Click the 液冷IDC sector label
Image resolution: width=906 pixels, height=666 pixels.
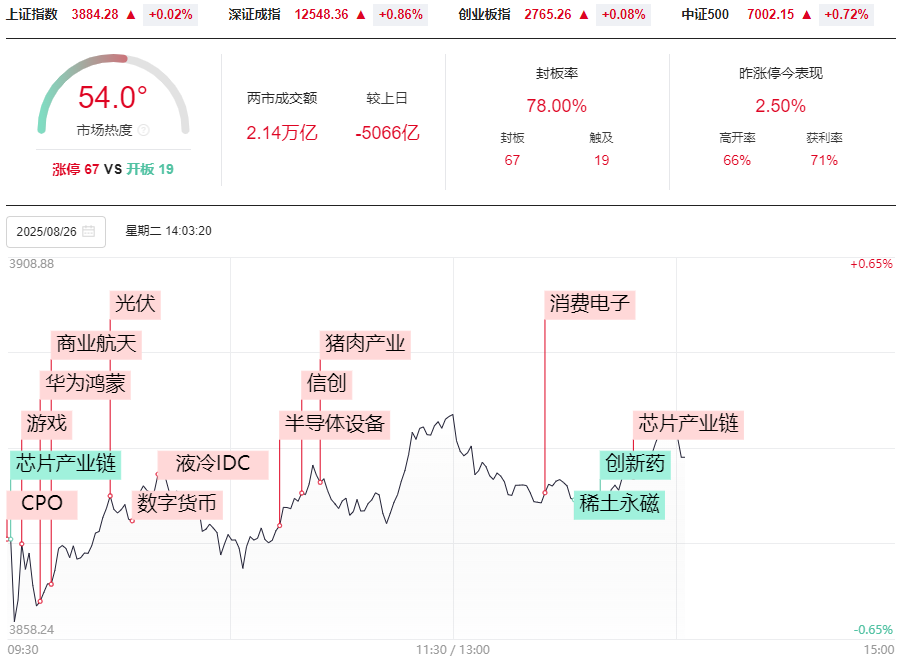click(212, 464)
